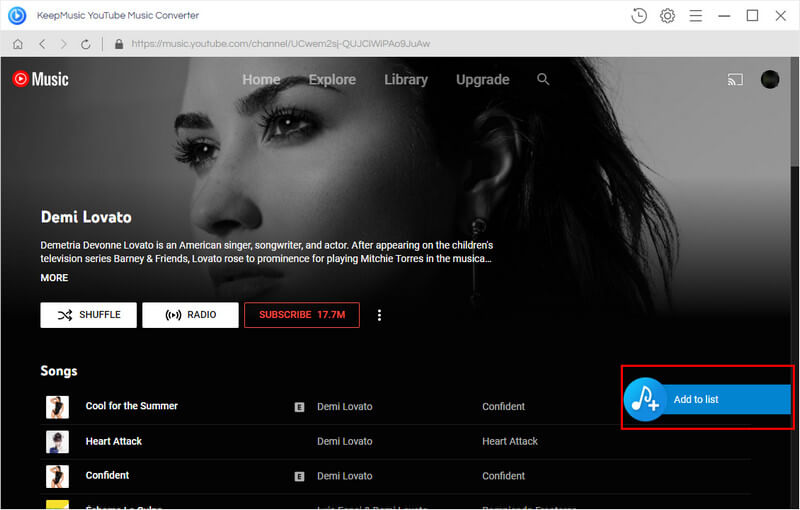Open Demi Lovato artist link in Cool for the Summer row
The height and width of the screenshot is (510, 800).
344,406
